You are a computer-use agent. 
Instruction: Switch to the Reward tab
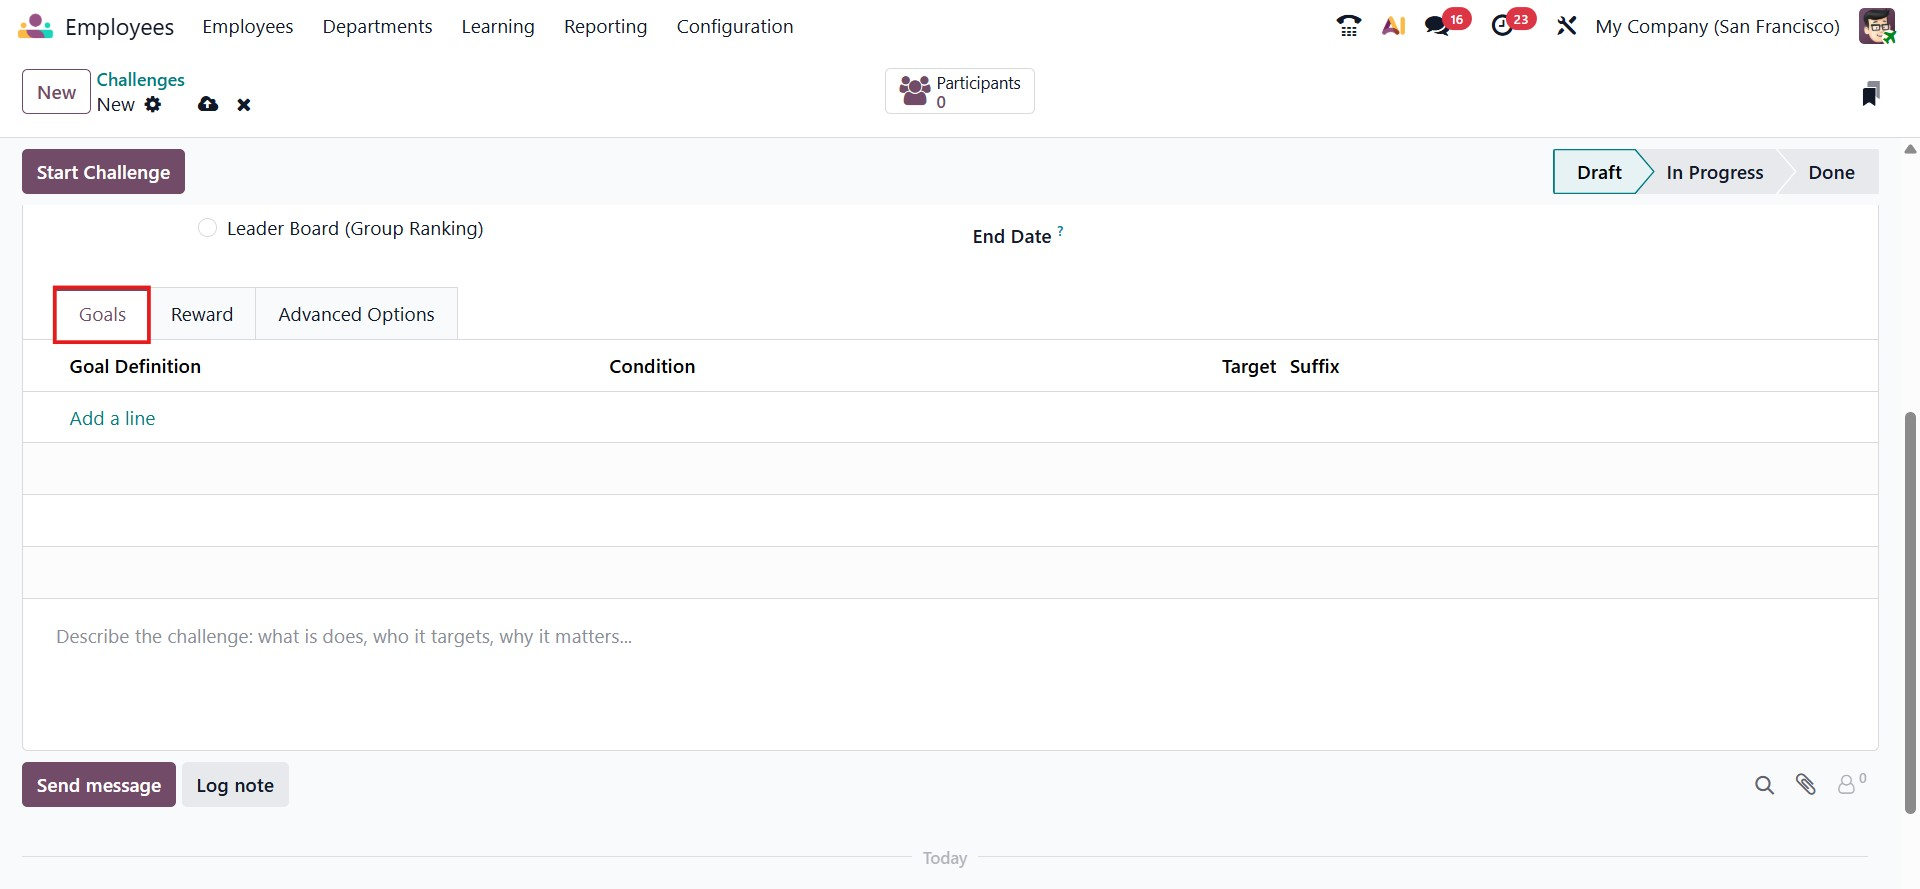(x=202, y=314)
